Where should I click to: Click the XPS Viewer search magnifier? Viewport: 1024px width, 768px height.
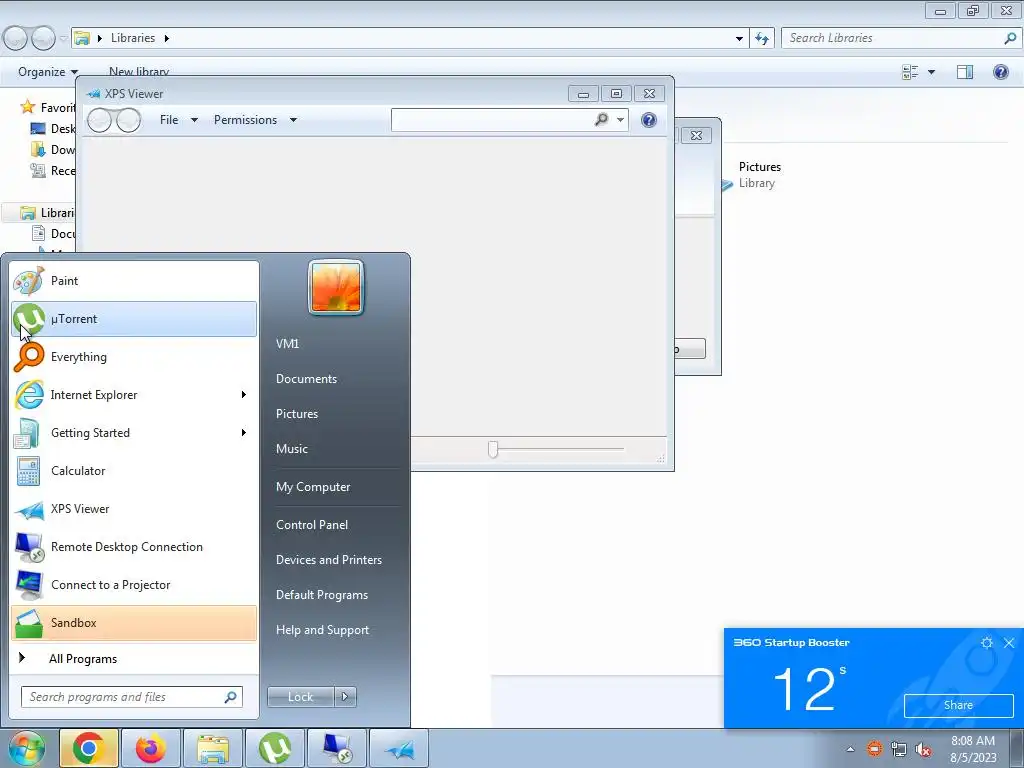coord(601,120)
